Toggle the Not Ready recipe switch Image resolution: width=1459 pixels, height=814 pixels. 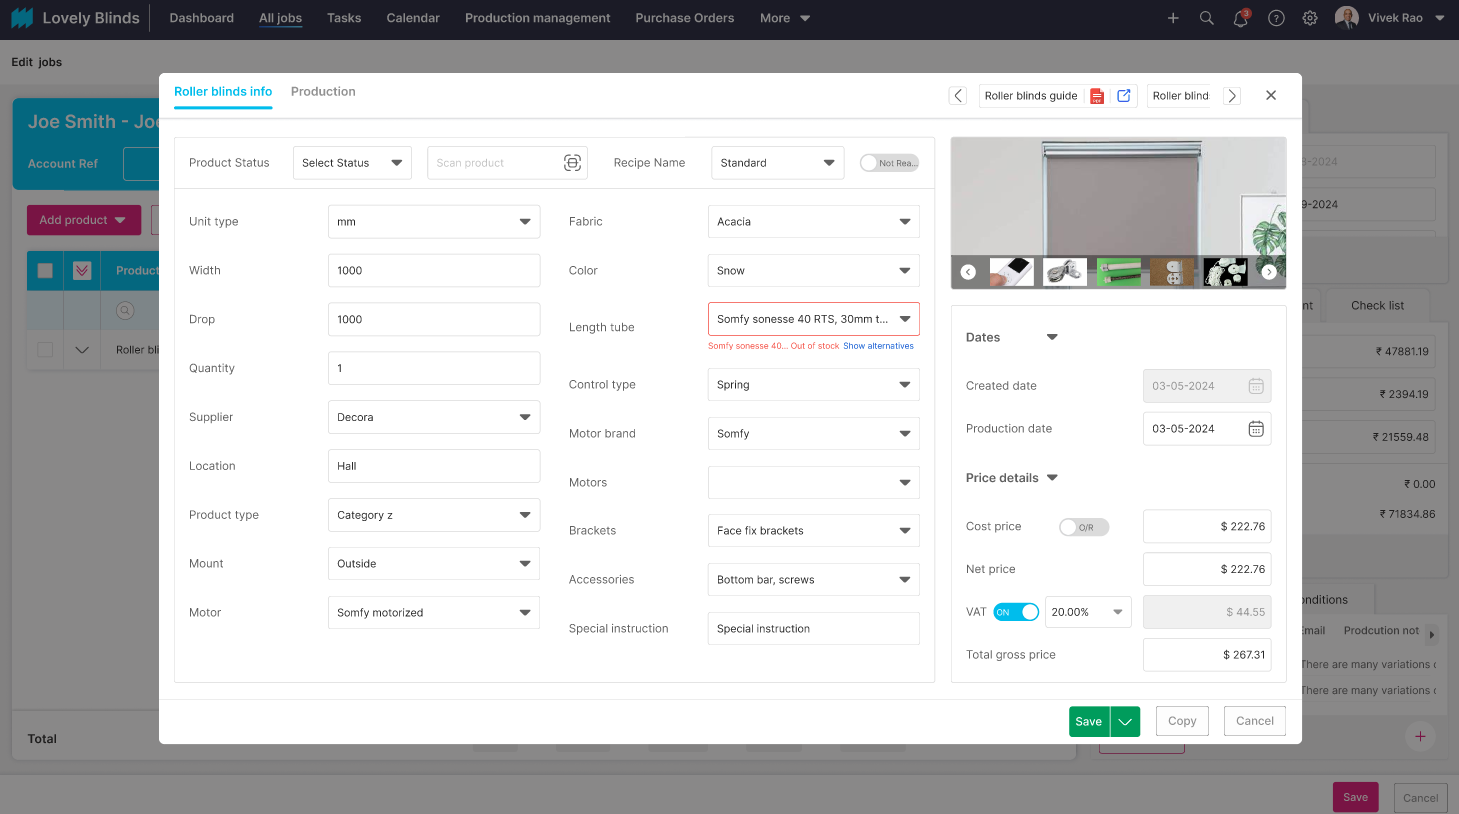pos(889,163)
